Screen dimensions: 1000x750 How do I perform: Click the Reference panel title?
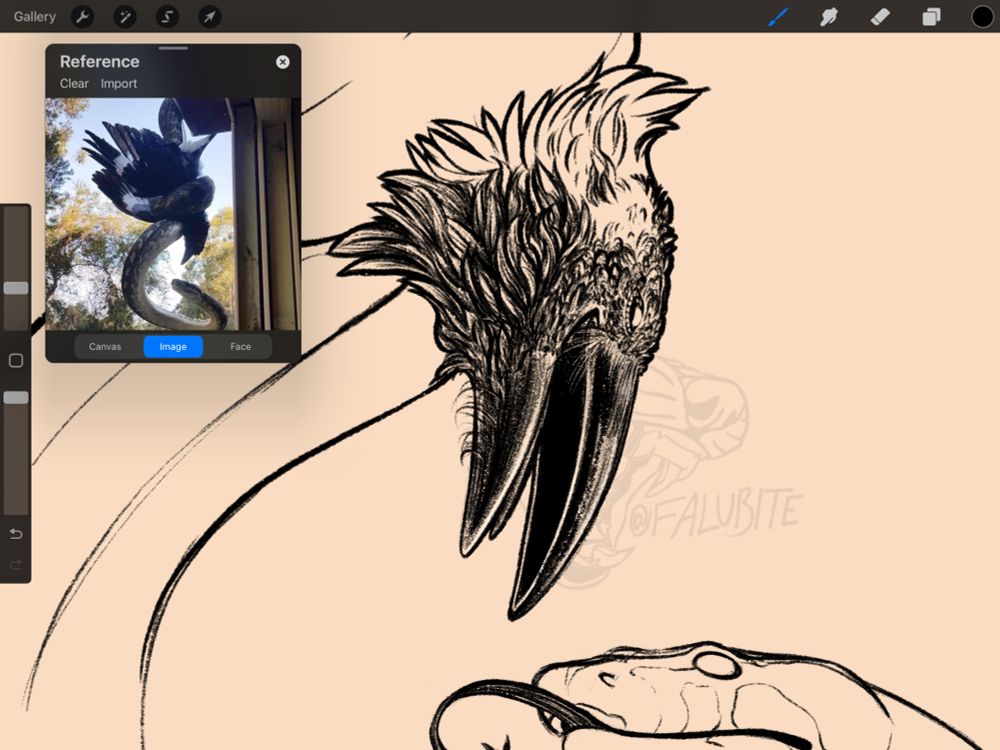click(99, 61)
